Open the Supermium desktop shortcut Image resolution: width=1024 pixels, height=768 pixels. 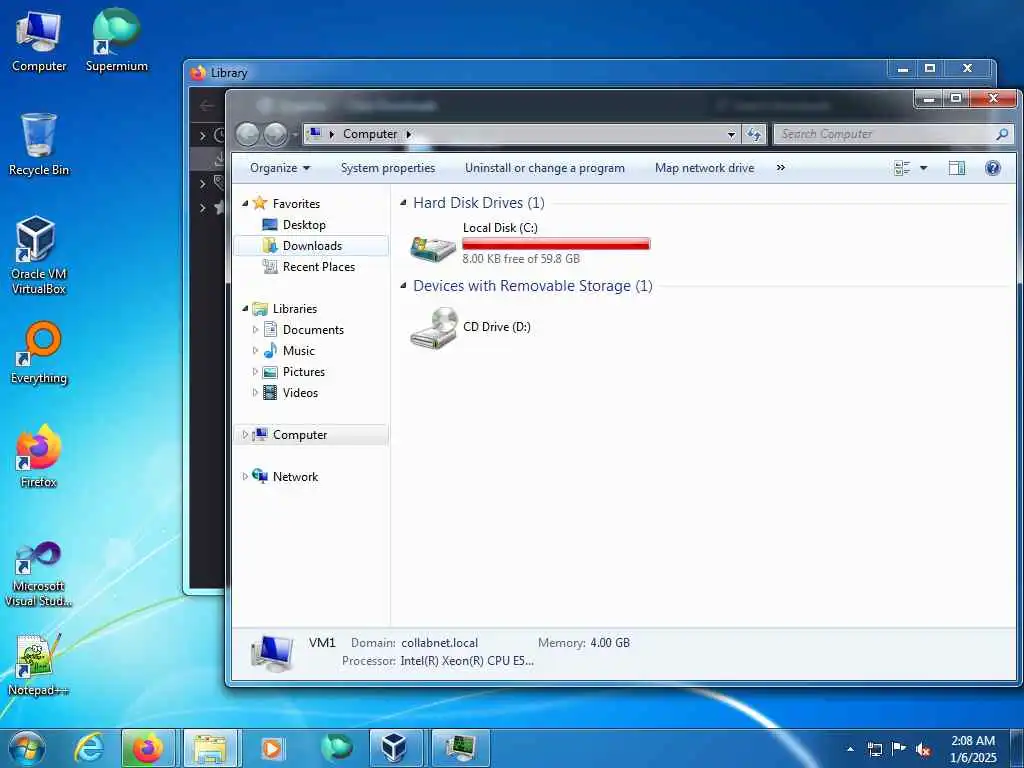pos(116,40)
